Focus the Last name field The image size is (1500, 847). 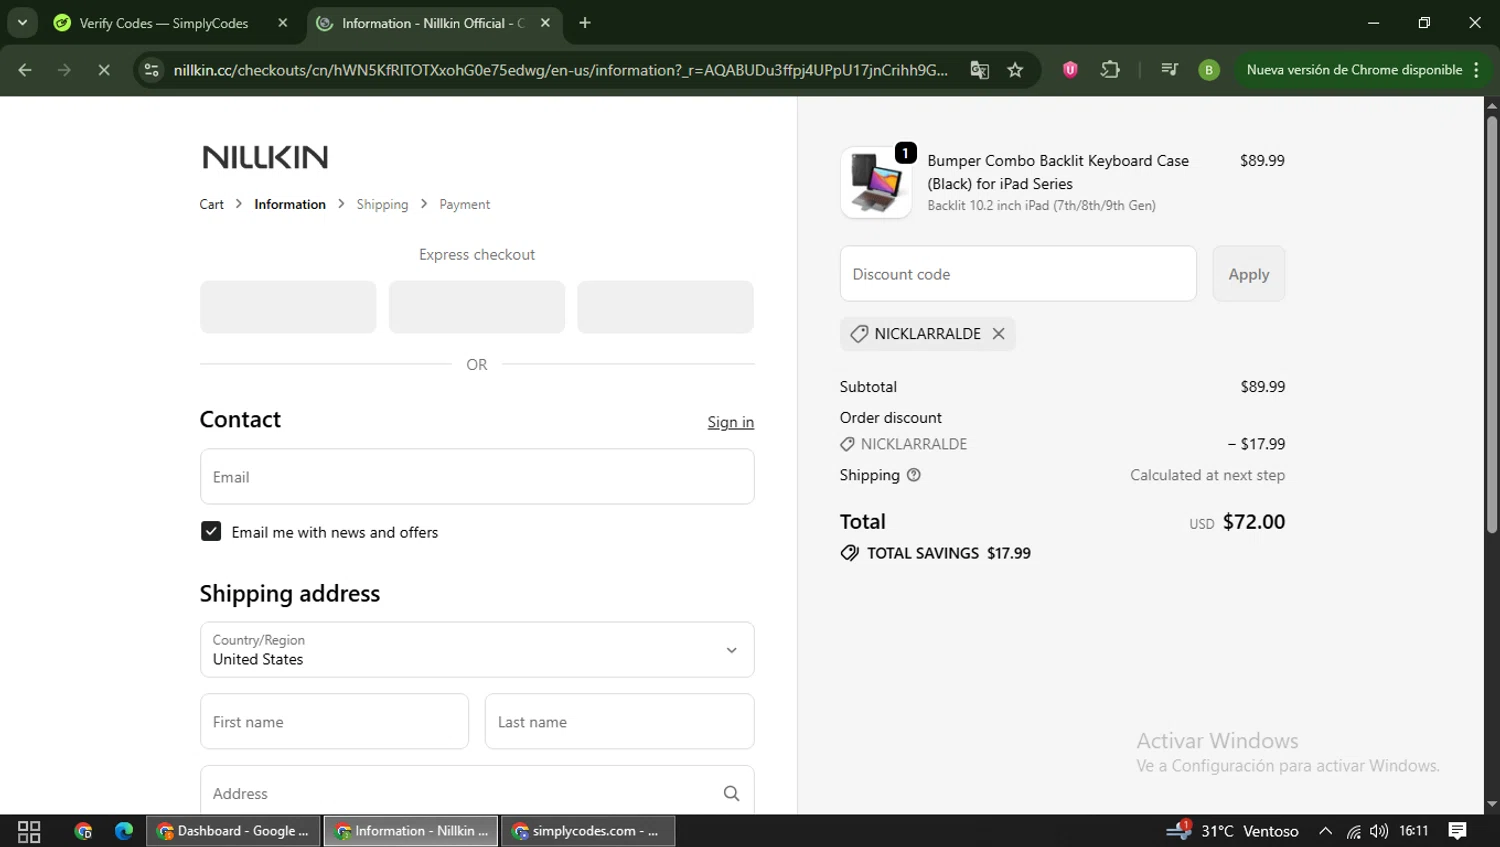620,722
